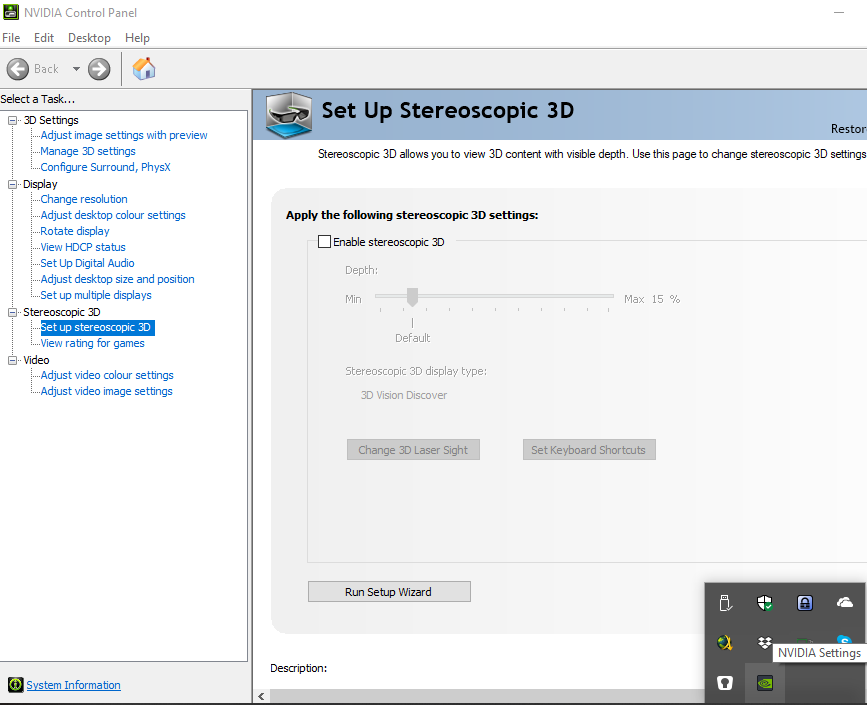Open the System Information link
Viewport: 867px width, 705px height.
pos(74,685)
